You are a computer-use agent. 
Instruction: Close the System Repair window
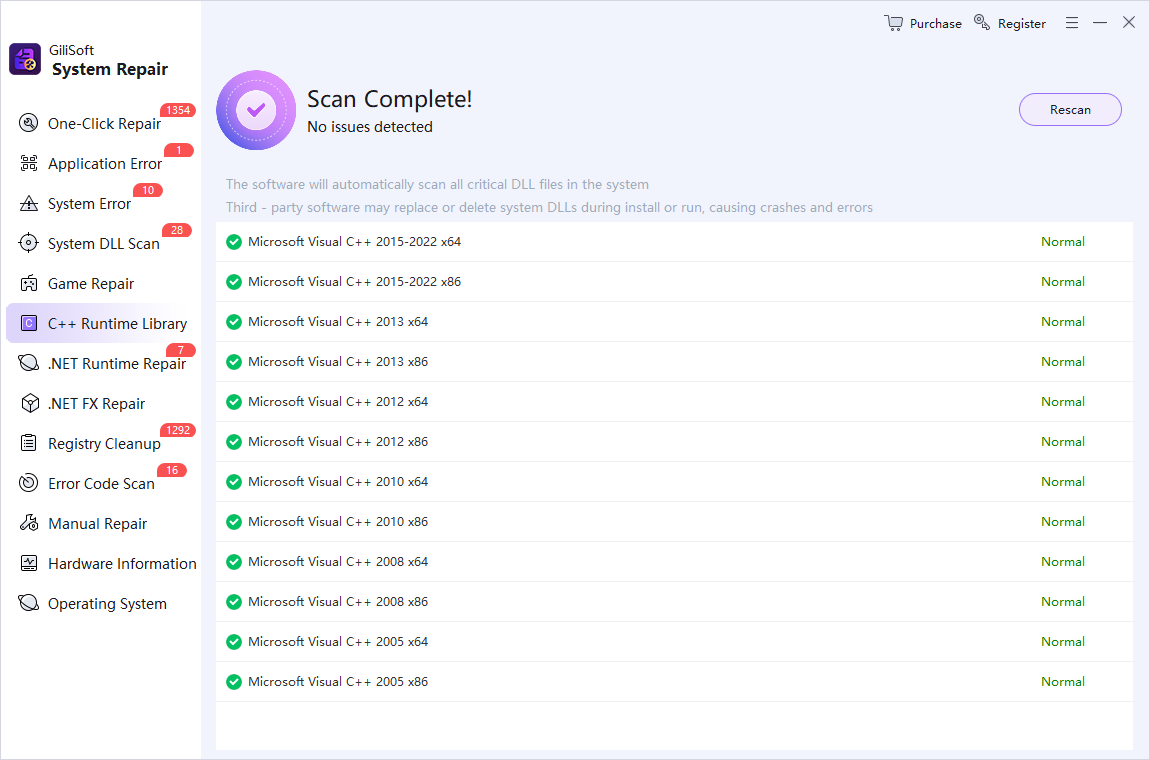click(1129, 22)
